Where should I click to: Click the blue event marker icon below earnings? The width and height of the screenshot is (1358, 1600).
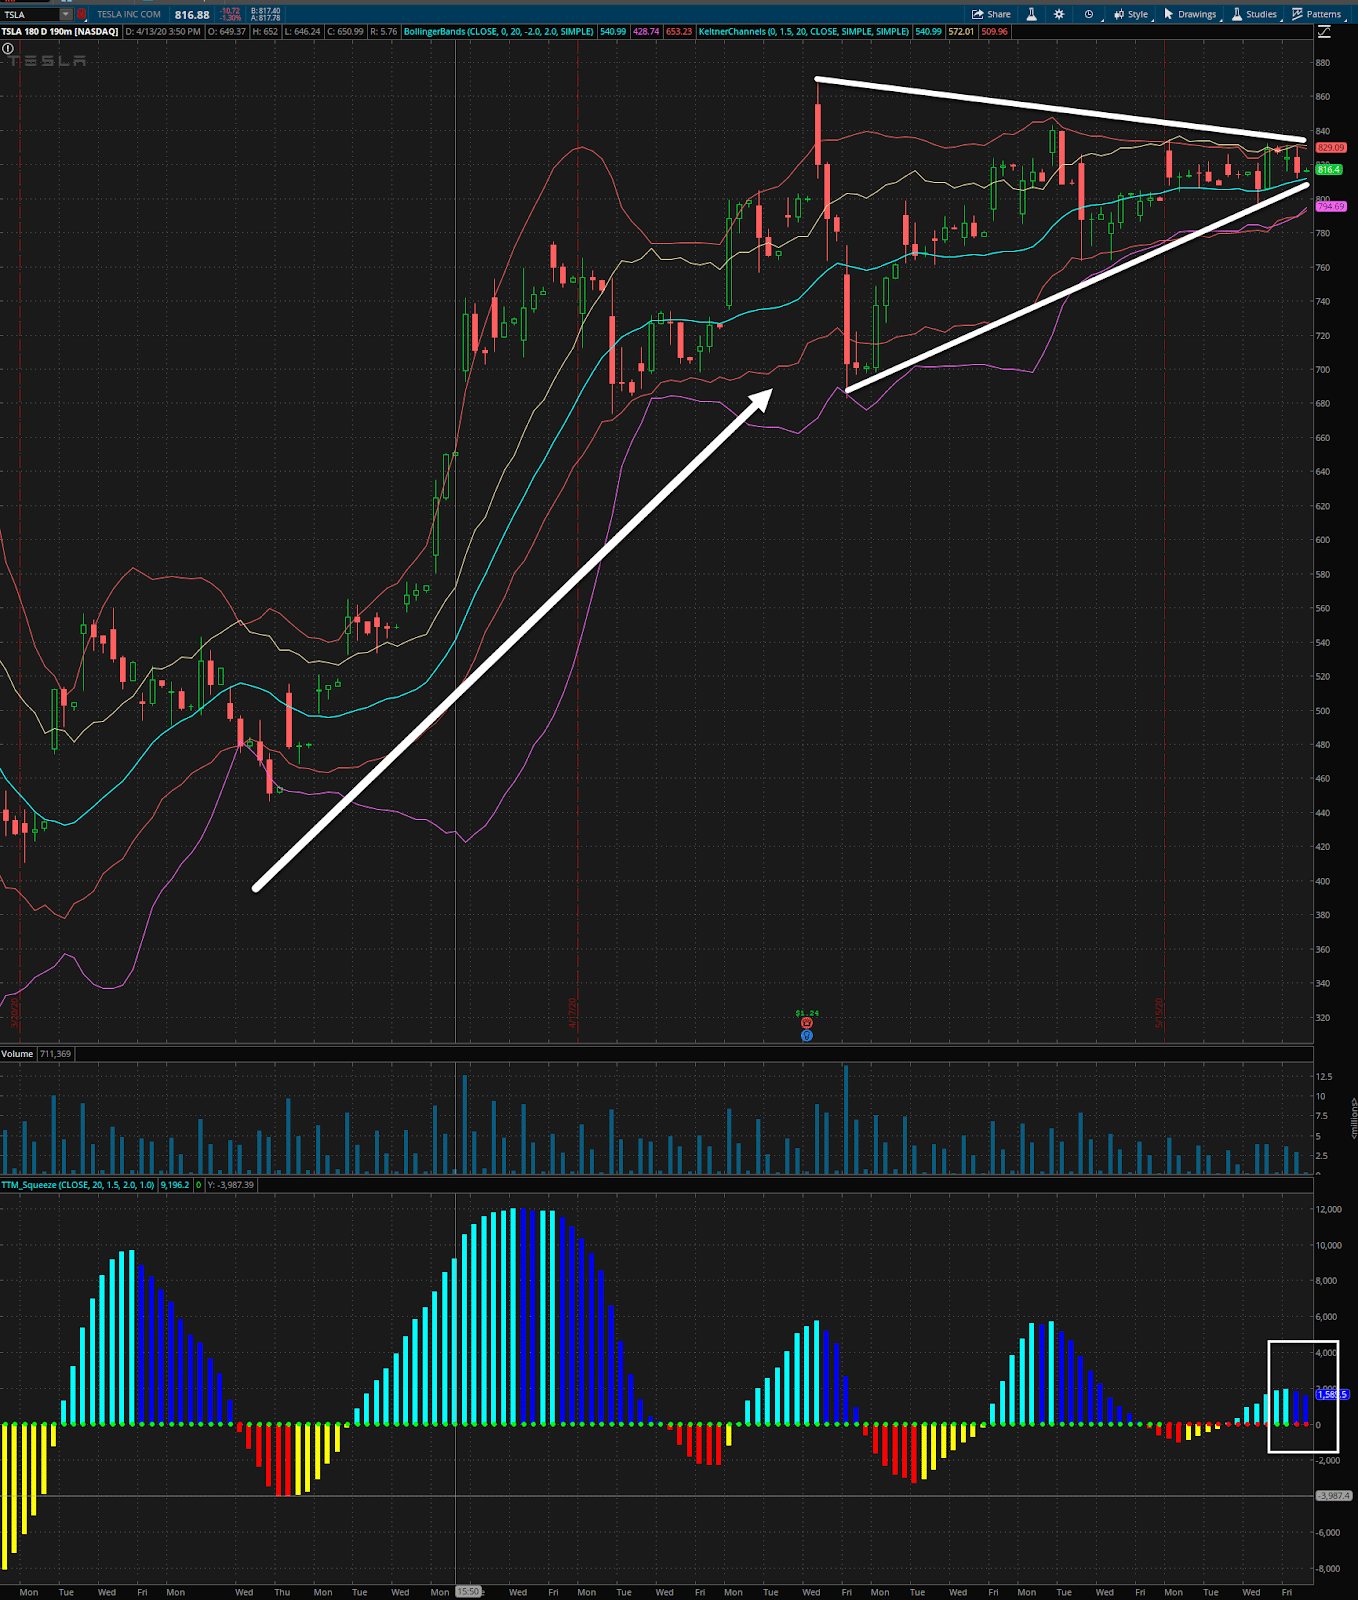tap(807, 1035)
